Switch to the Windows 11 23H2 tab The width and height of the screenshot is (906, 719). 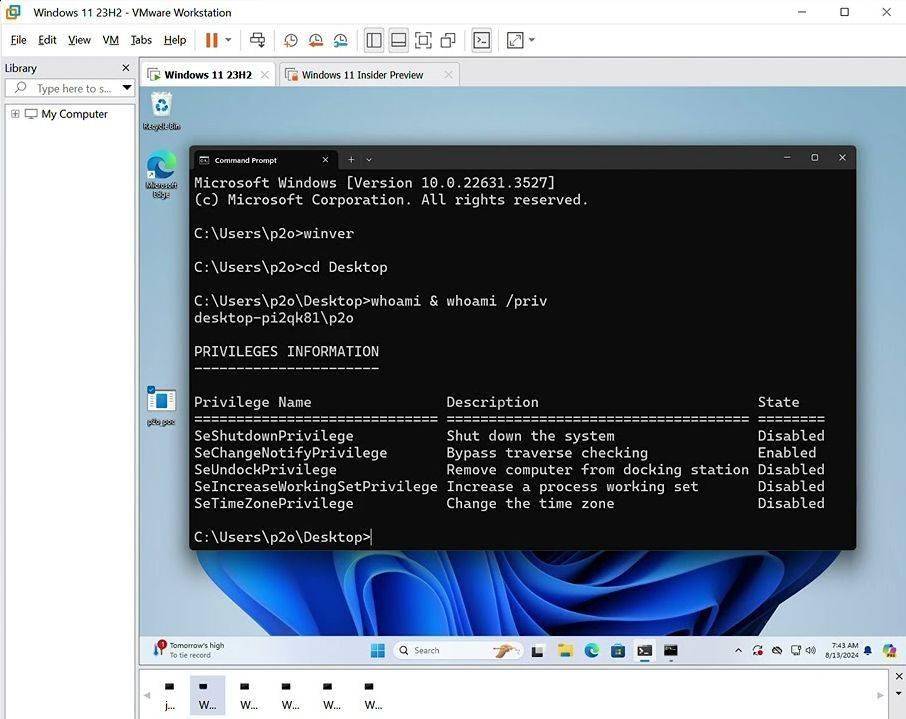[208, 75]
